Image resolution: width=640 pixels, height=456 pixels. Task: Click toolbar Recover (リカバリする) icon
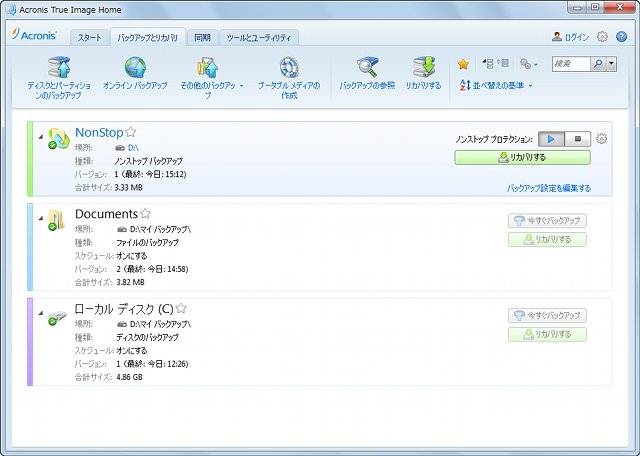[423, 68]
